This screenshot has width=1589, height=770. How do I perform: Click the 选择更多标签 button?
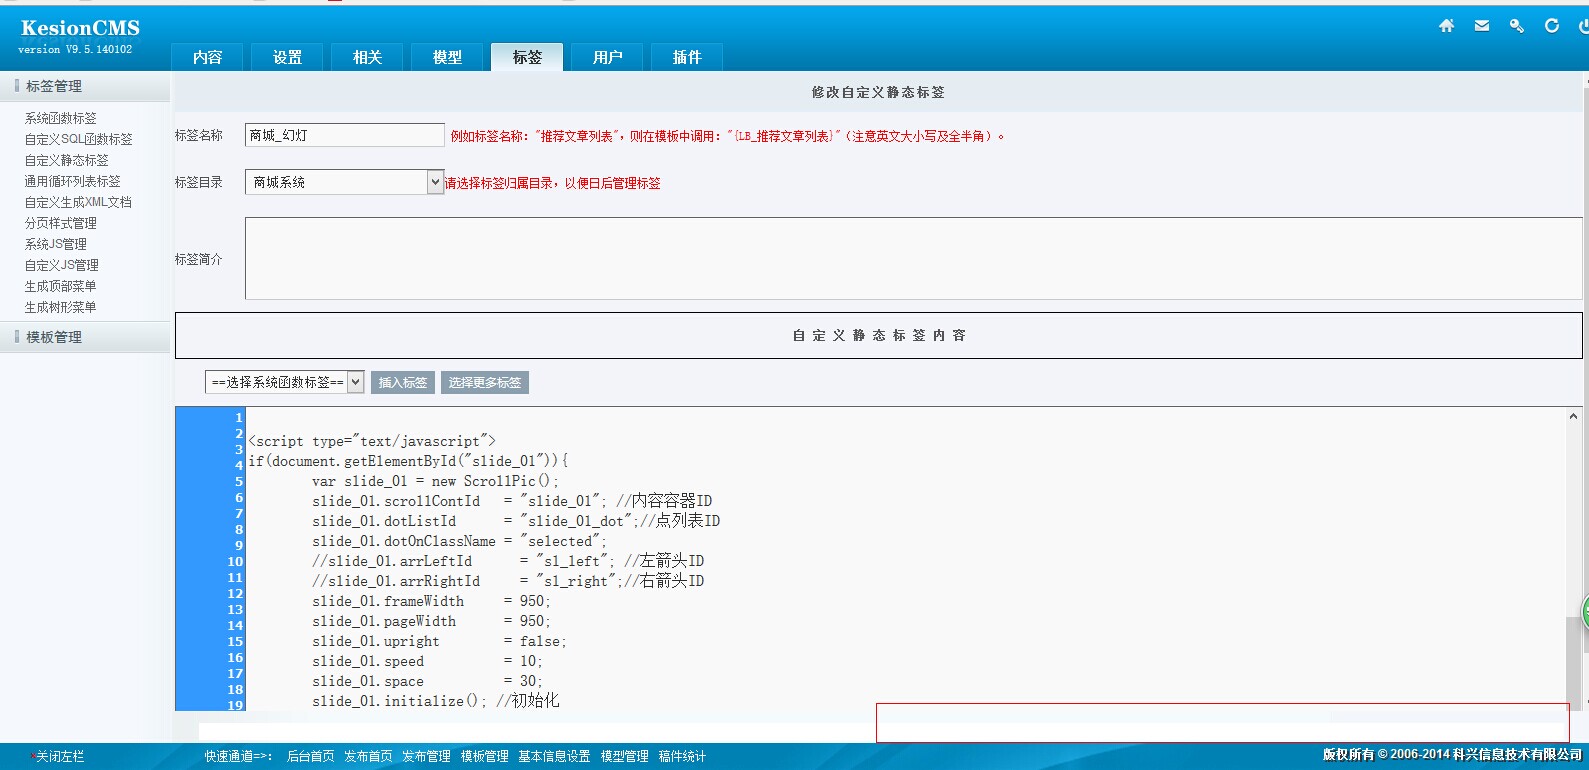click(x=485, y=383)
